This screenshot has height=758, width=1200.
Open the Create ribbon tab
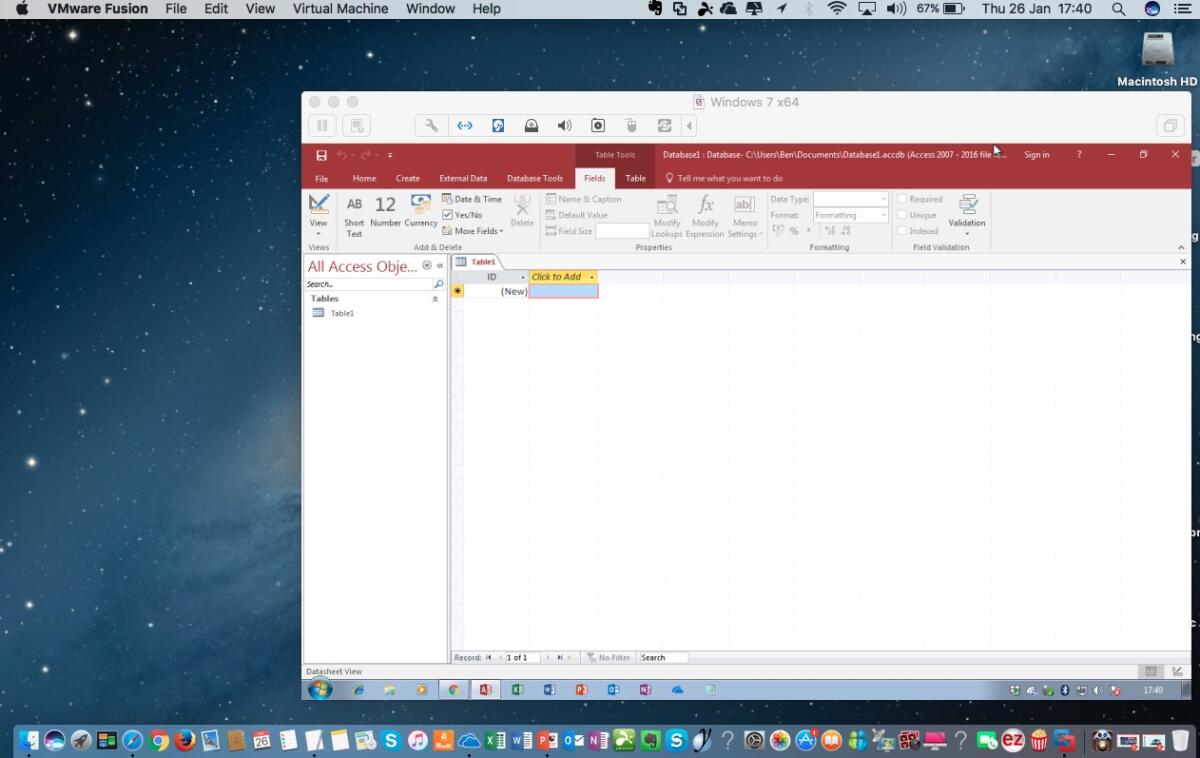(x=408, y=177)
